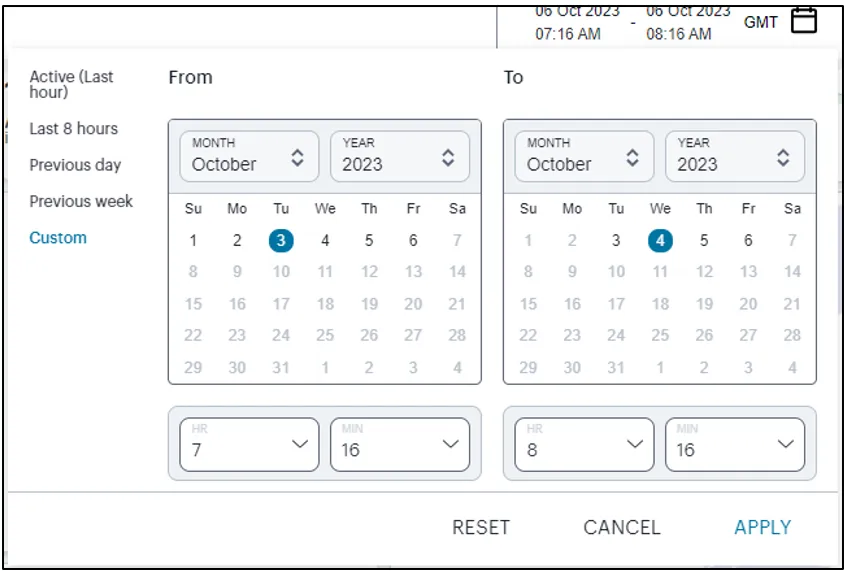Choose the Last 8 hours preset

pos(73,129)
